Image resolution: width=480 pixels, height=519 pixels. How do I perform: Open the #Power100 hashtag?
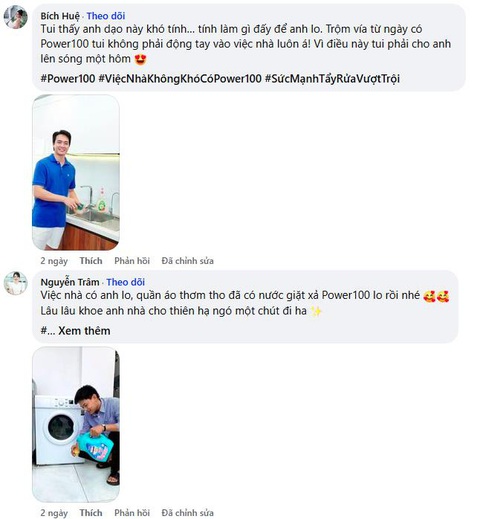tap(68, 79)
